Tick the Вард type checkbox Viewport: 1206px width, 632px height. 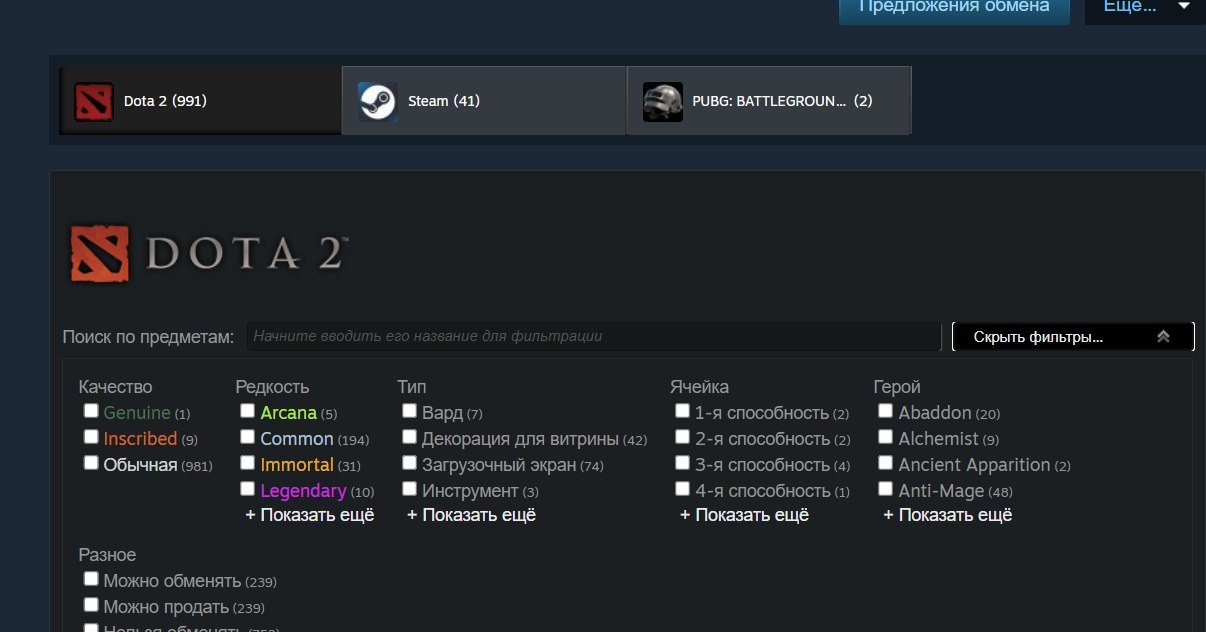(x=409, y=411)
